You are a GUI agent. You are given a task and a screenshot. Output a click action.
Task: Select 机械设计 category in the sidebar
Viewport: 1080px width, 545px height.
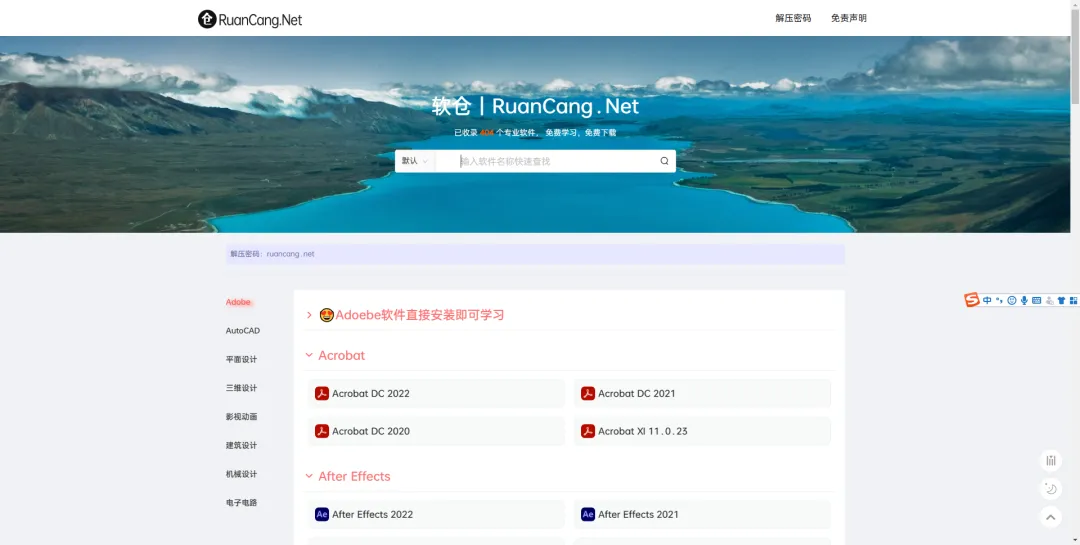[241, 474]
